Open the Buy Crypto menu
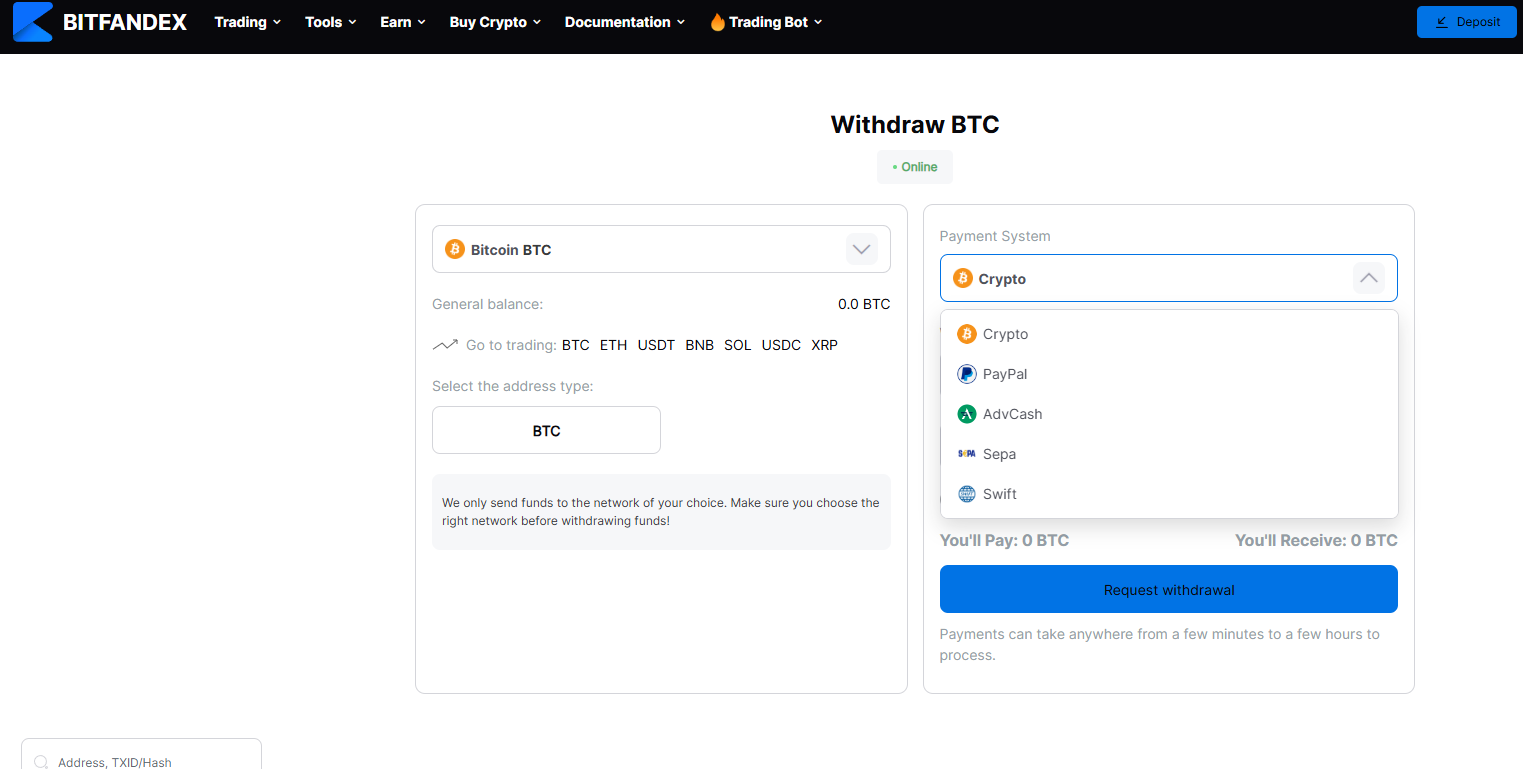The image size is (1523, 769). coord(495,22)
